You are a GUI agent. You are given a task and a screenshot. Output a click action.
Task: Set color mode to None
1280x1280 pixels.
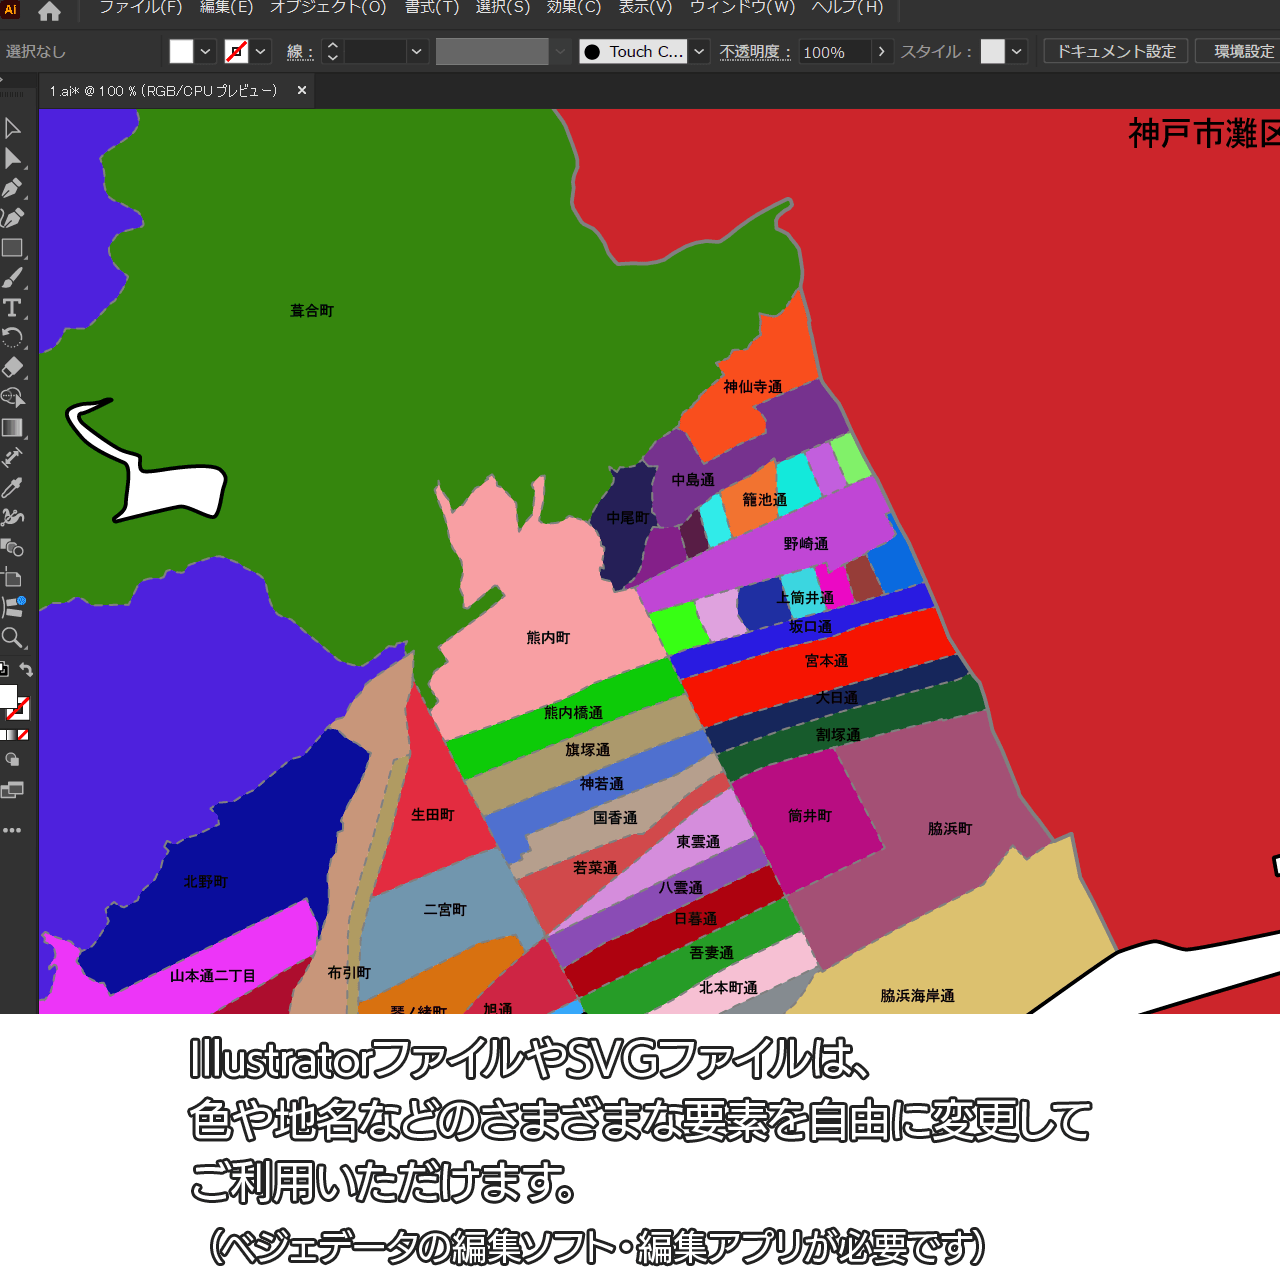pyautogui.click(x=23, y=735)
